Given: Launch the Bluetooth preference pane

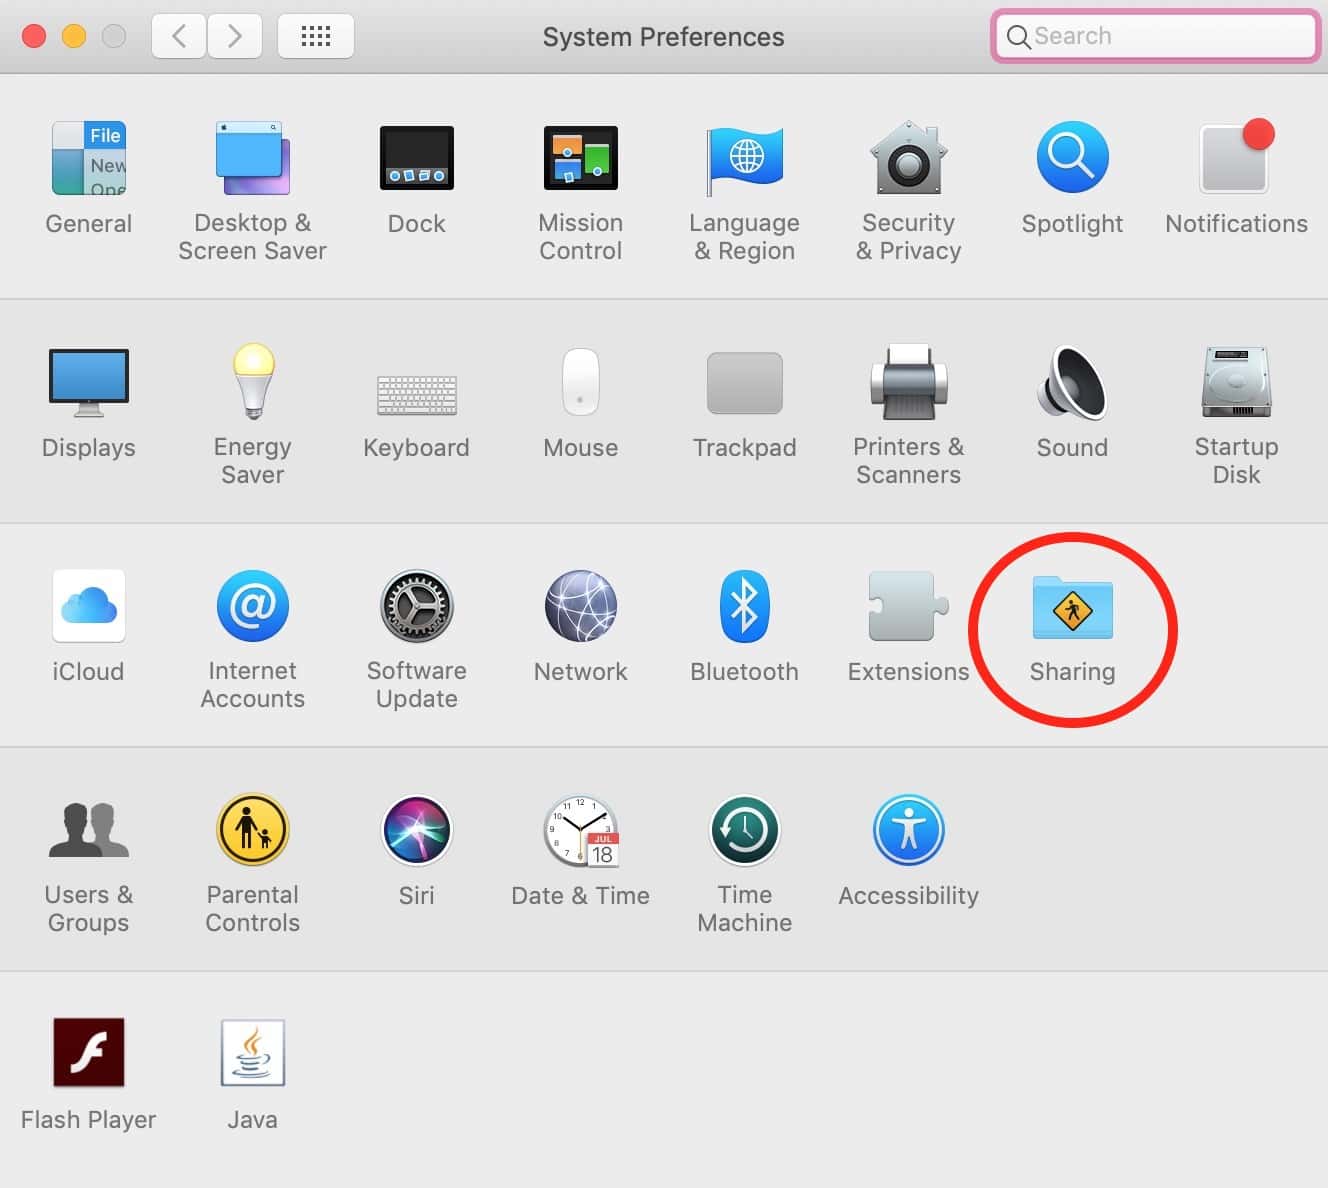Looking at the screenshot, I should (x=744, y=607).
